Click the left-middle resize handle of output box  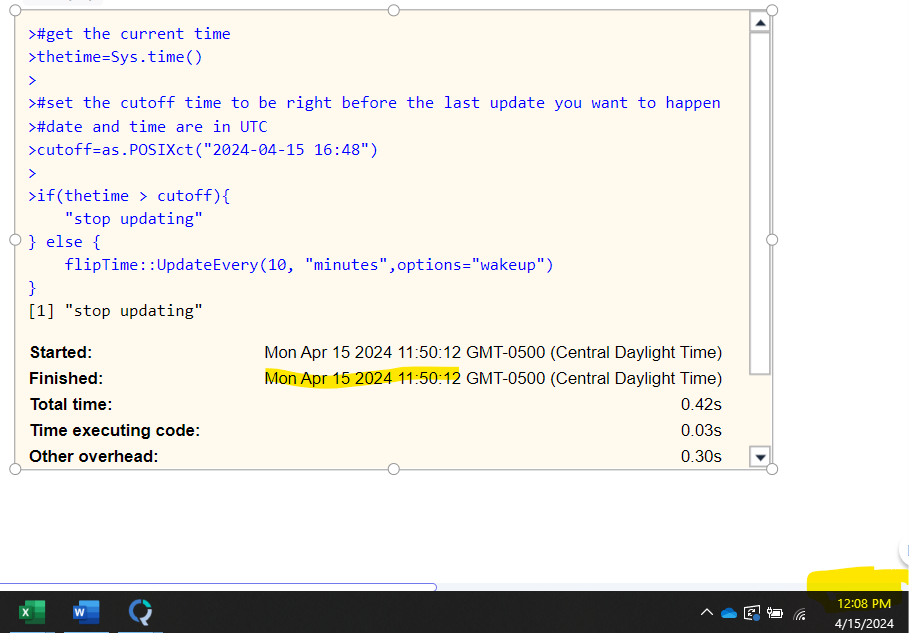point(15,240)
